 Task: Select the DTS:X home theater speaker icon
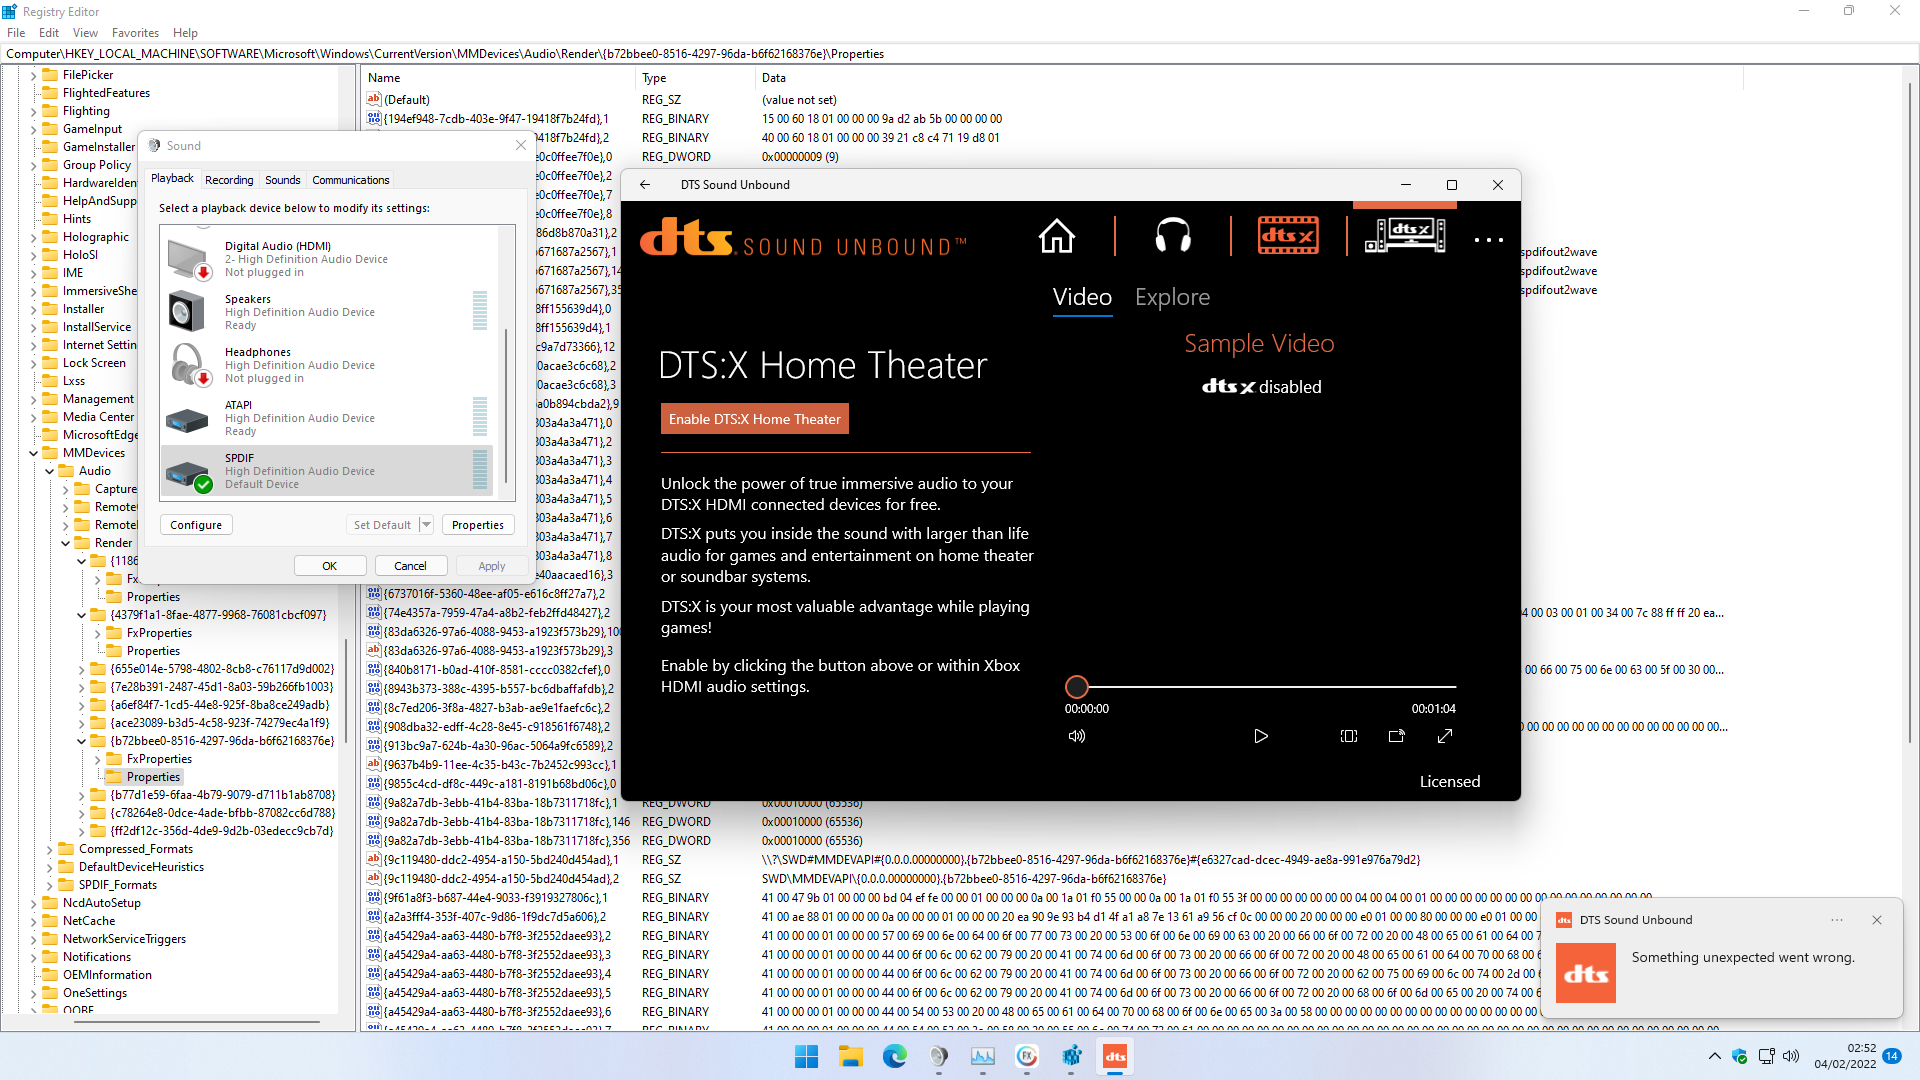[x=1405, y=236]
